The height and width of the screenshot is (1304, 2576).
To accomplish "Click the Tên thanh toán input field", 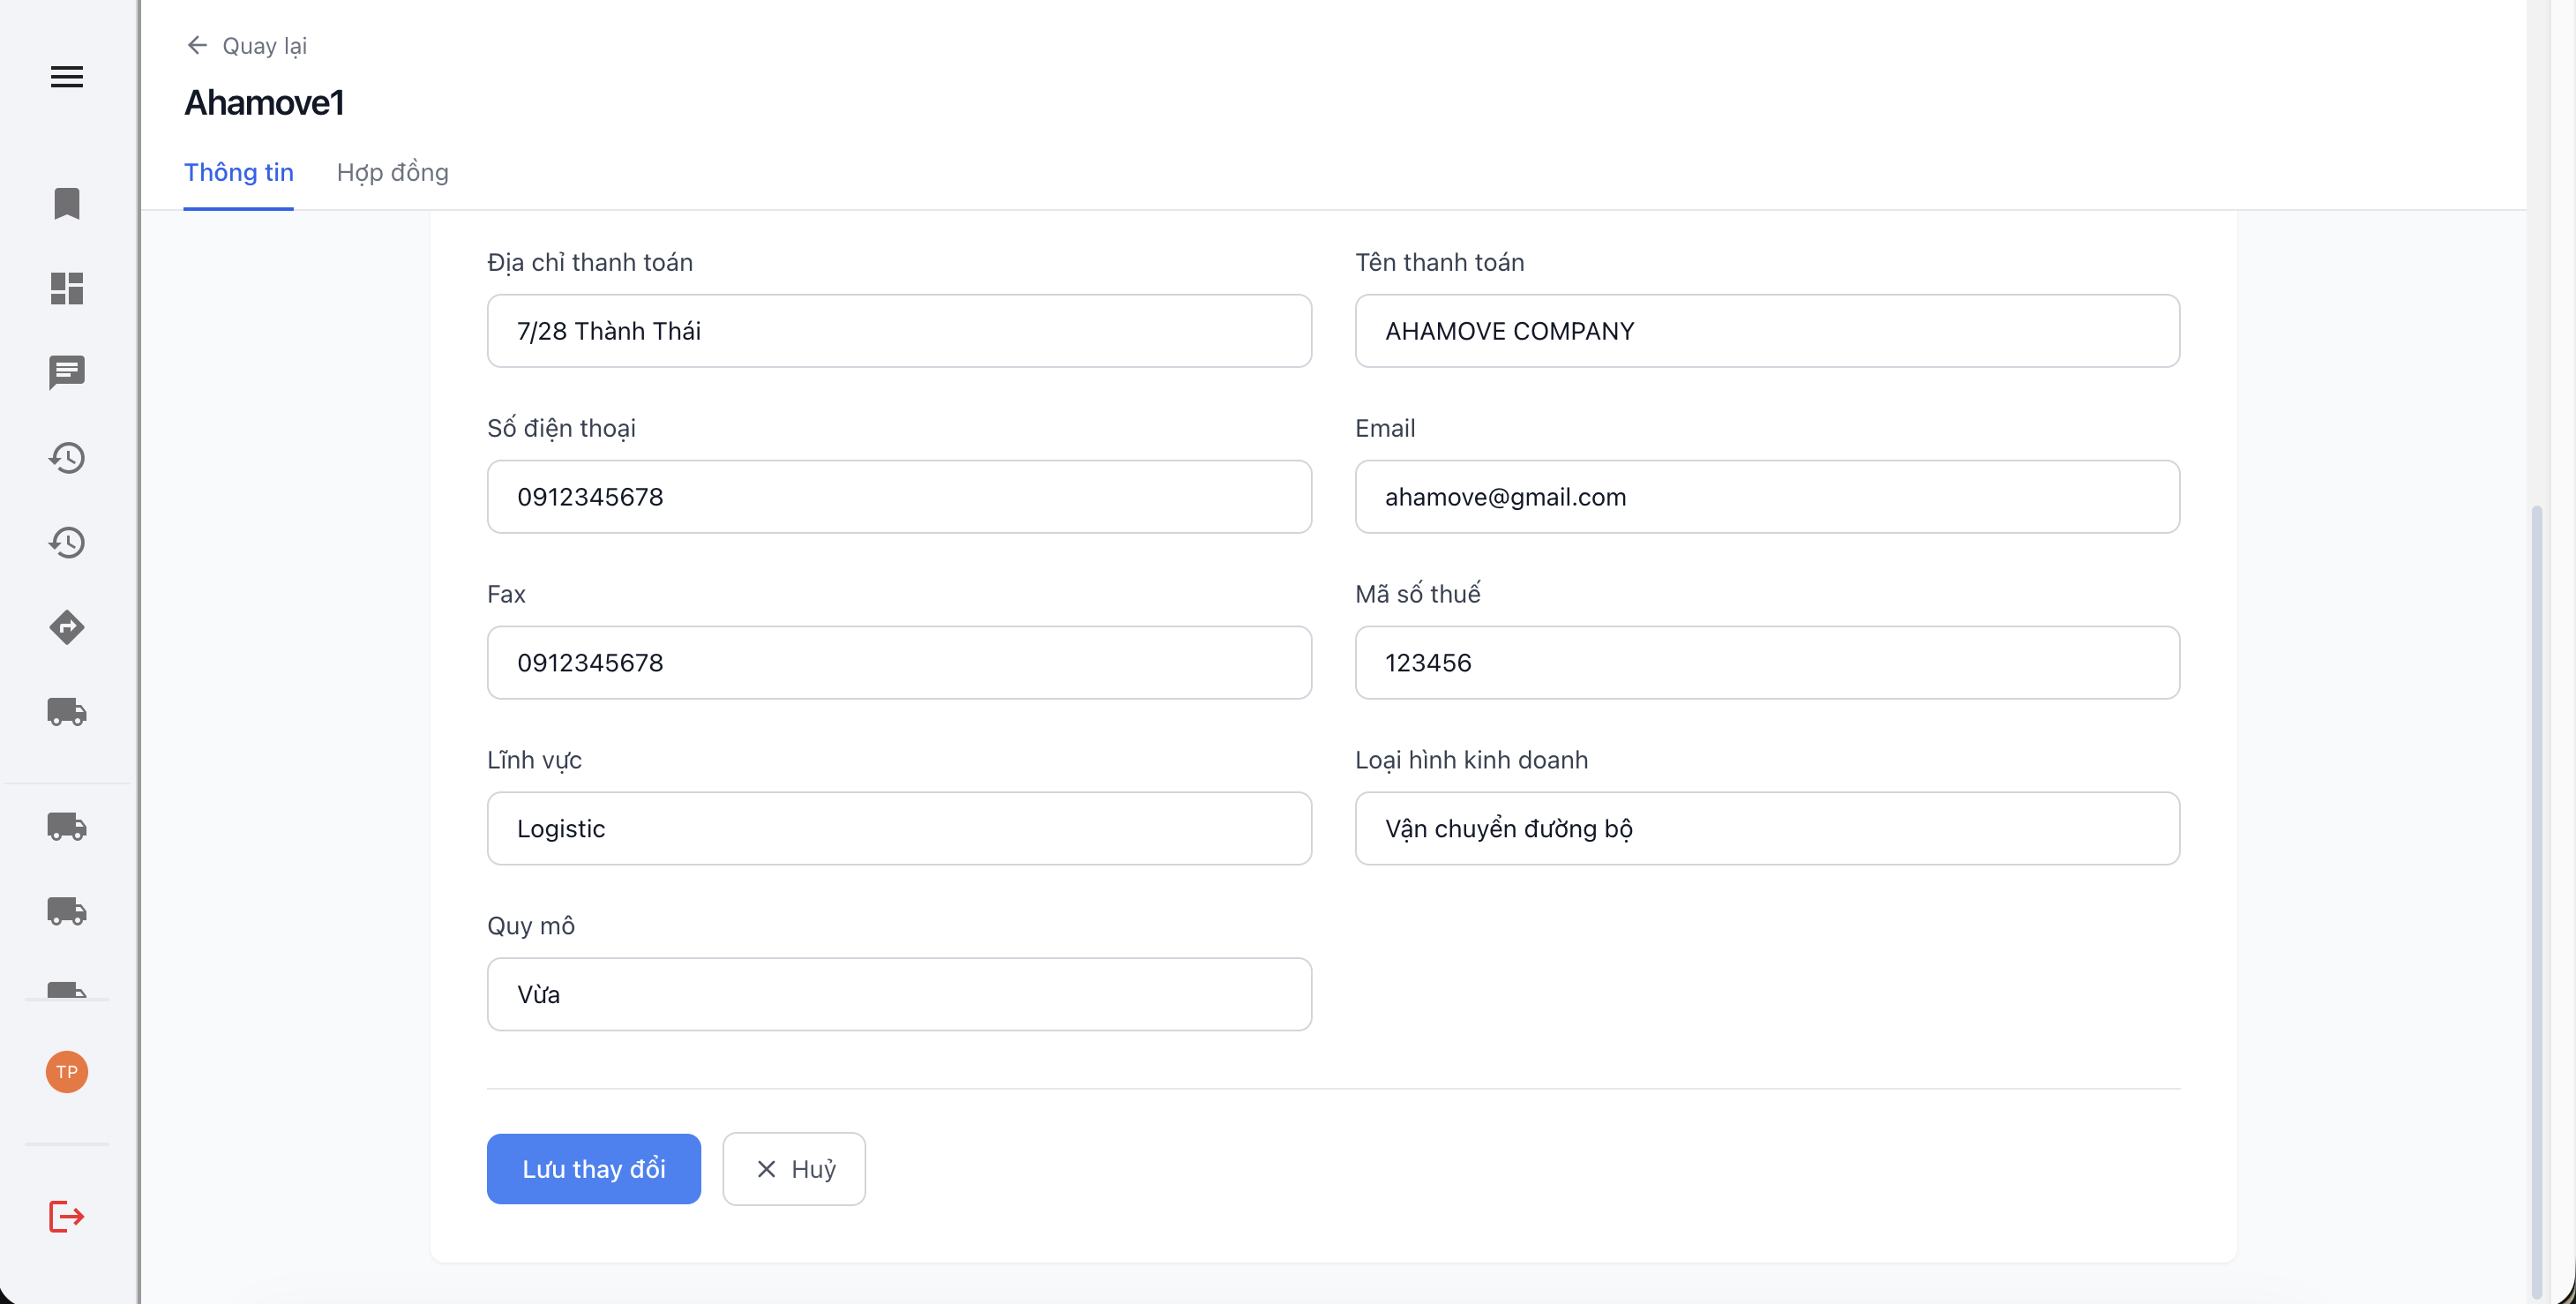I will pyautogui.click(x=1767, y=331).
